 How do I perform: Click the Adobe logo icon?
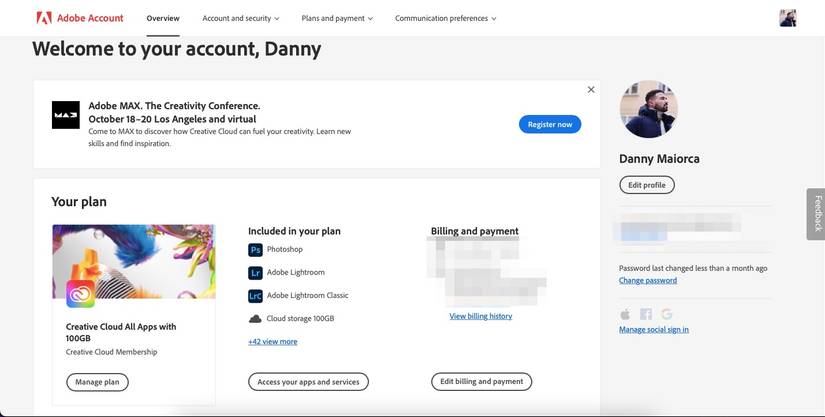(x=43, y=18)
